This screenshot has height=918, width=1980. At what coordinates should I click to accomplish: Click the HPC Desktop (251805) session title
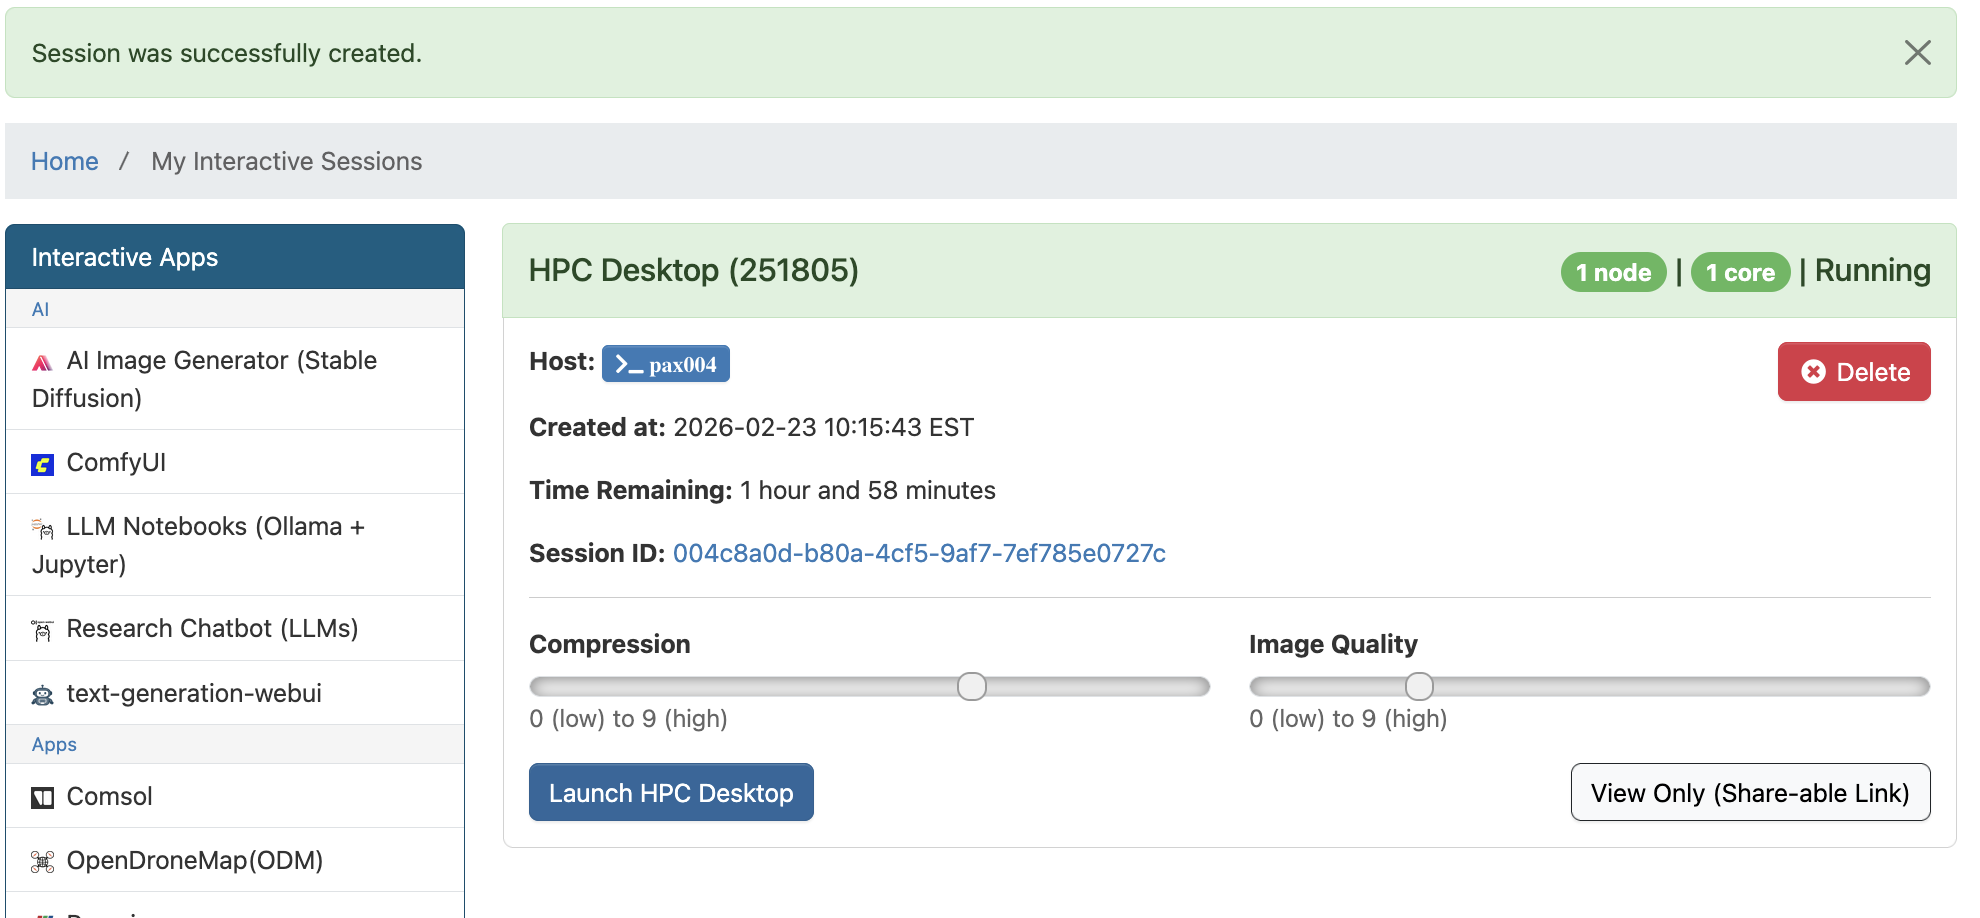[693, 270]
